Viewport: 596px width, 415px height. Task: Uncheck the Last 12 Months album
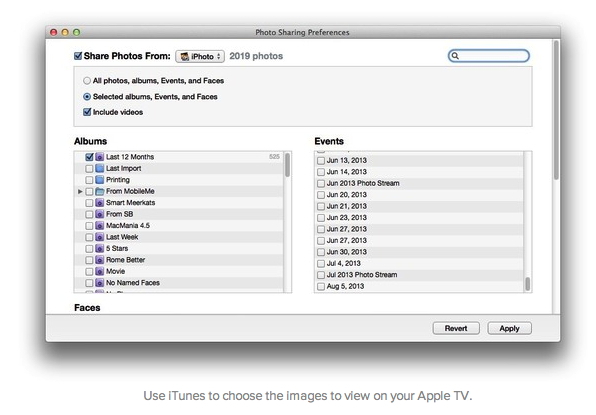pyautogui.click(x=89, y=157)
